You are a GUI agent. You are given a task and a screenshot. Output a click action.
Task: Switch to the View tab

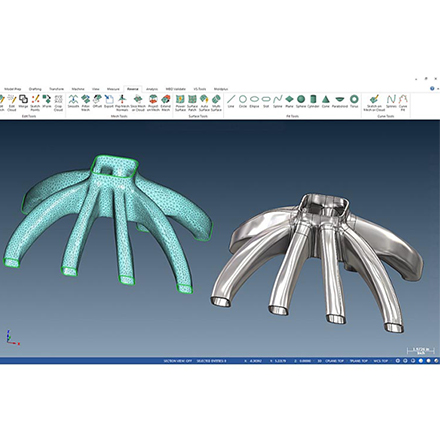coord(96,89)
